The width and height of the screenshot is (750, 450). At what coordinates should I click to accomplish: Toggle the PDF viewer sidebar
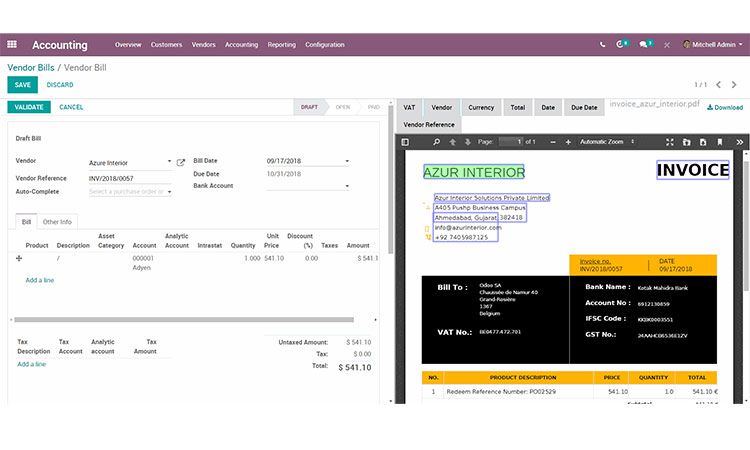click(x=405, y=142)
